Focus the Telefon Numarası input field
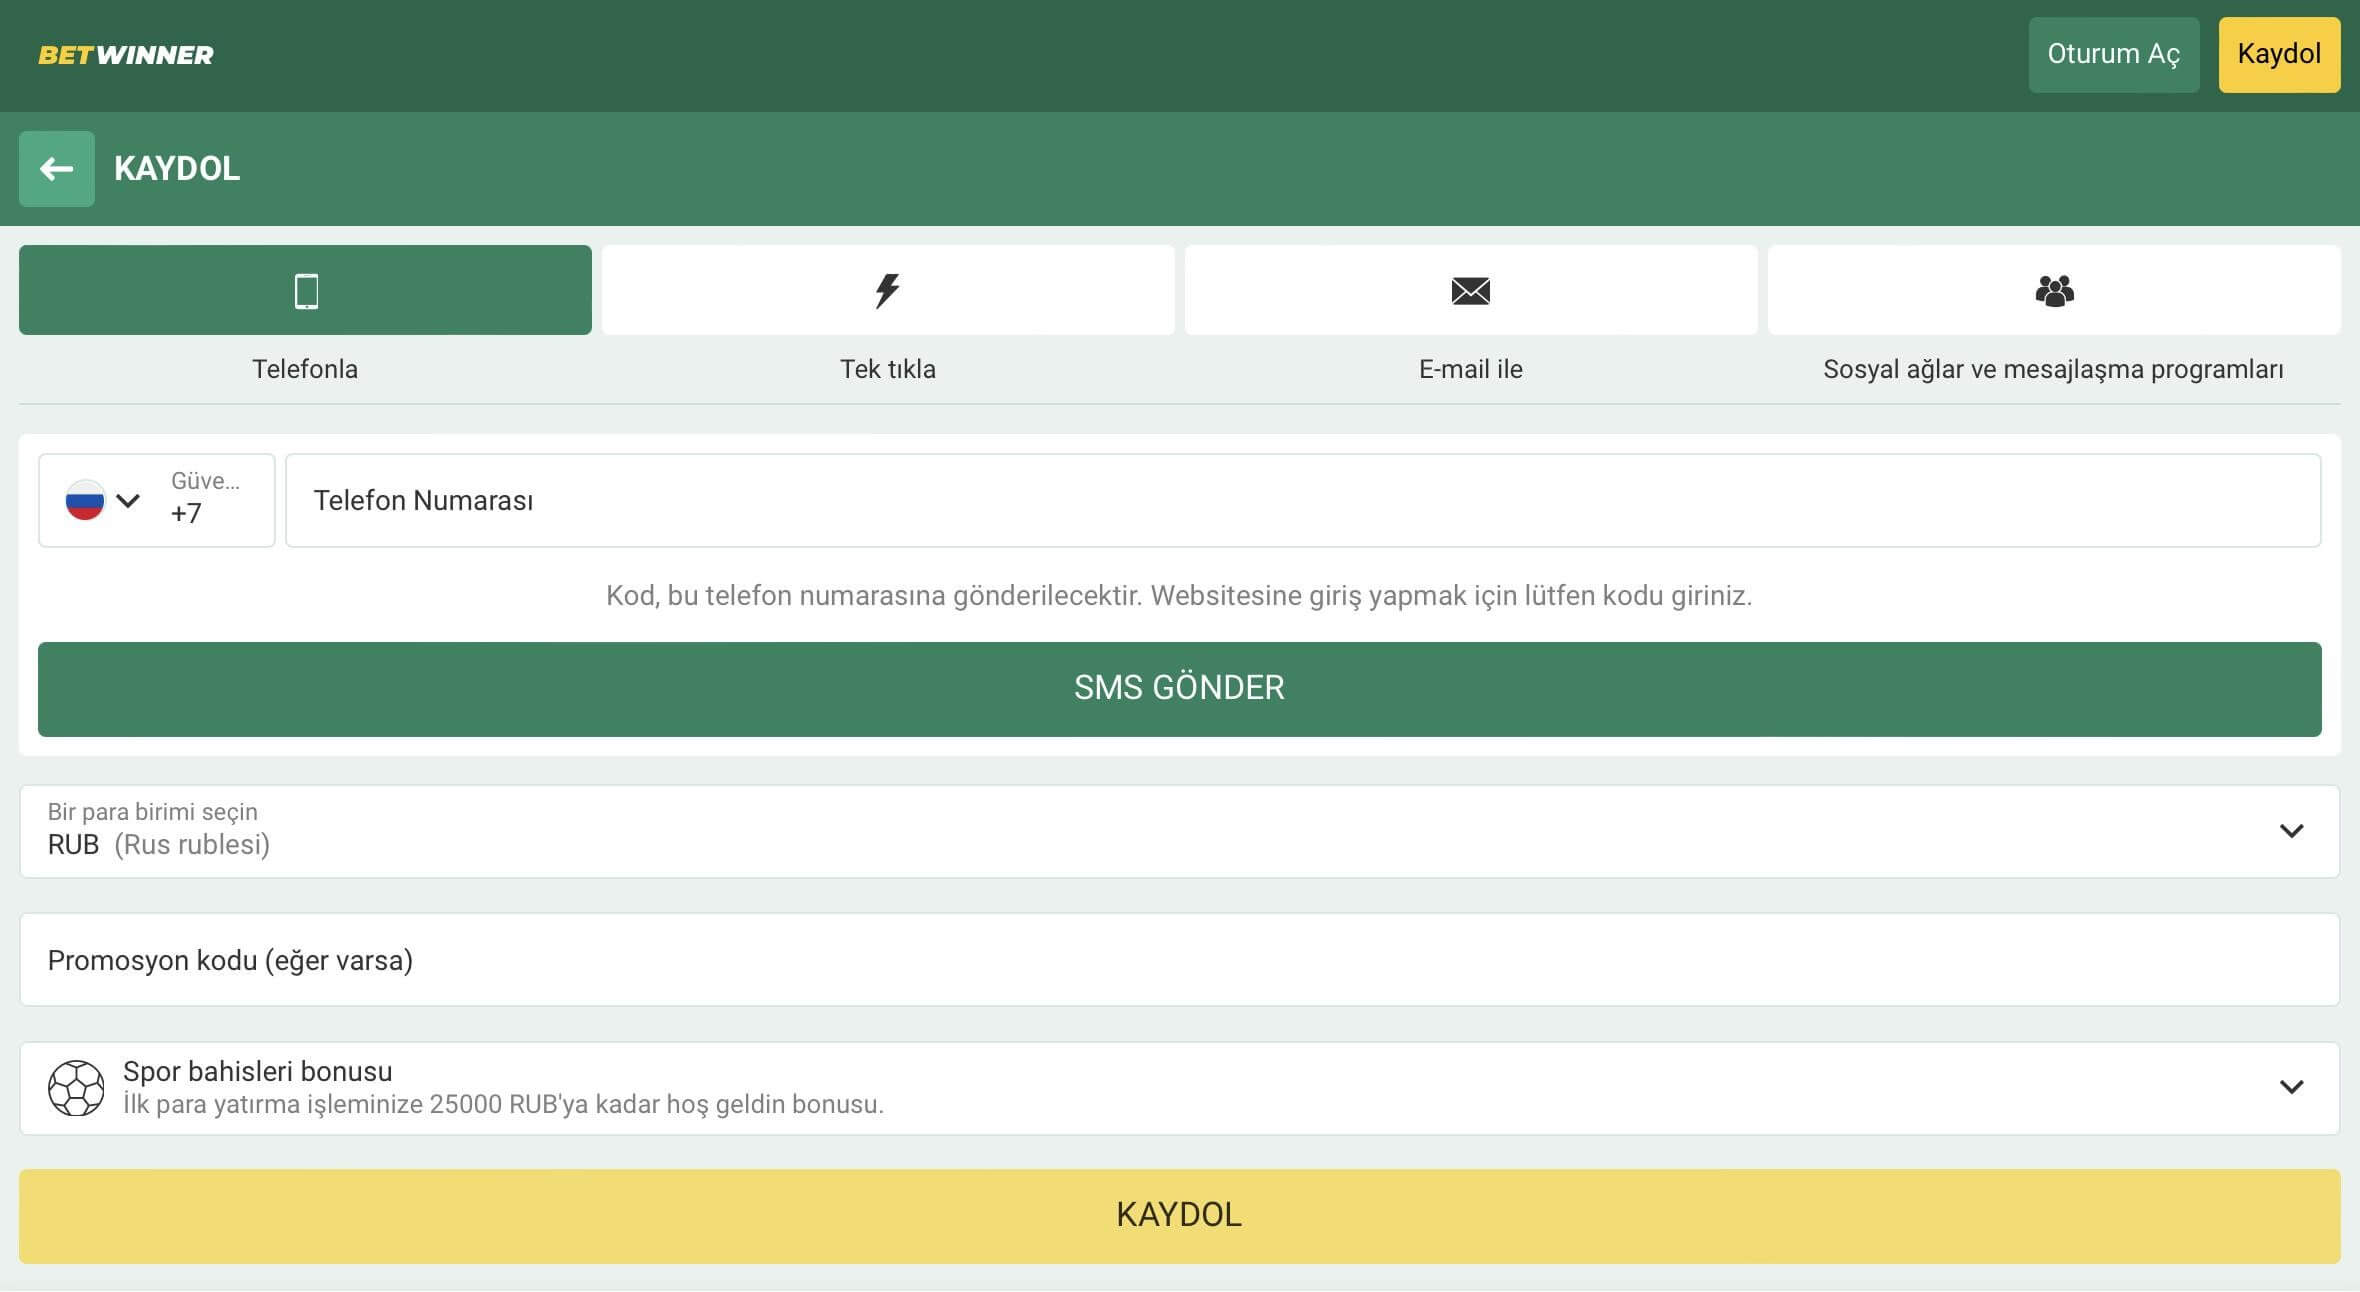Viewport: 2360px width, 1292px height. pyautogui.click(x=1303, y=500)
